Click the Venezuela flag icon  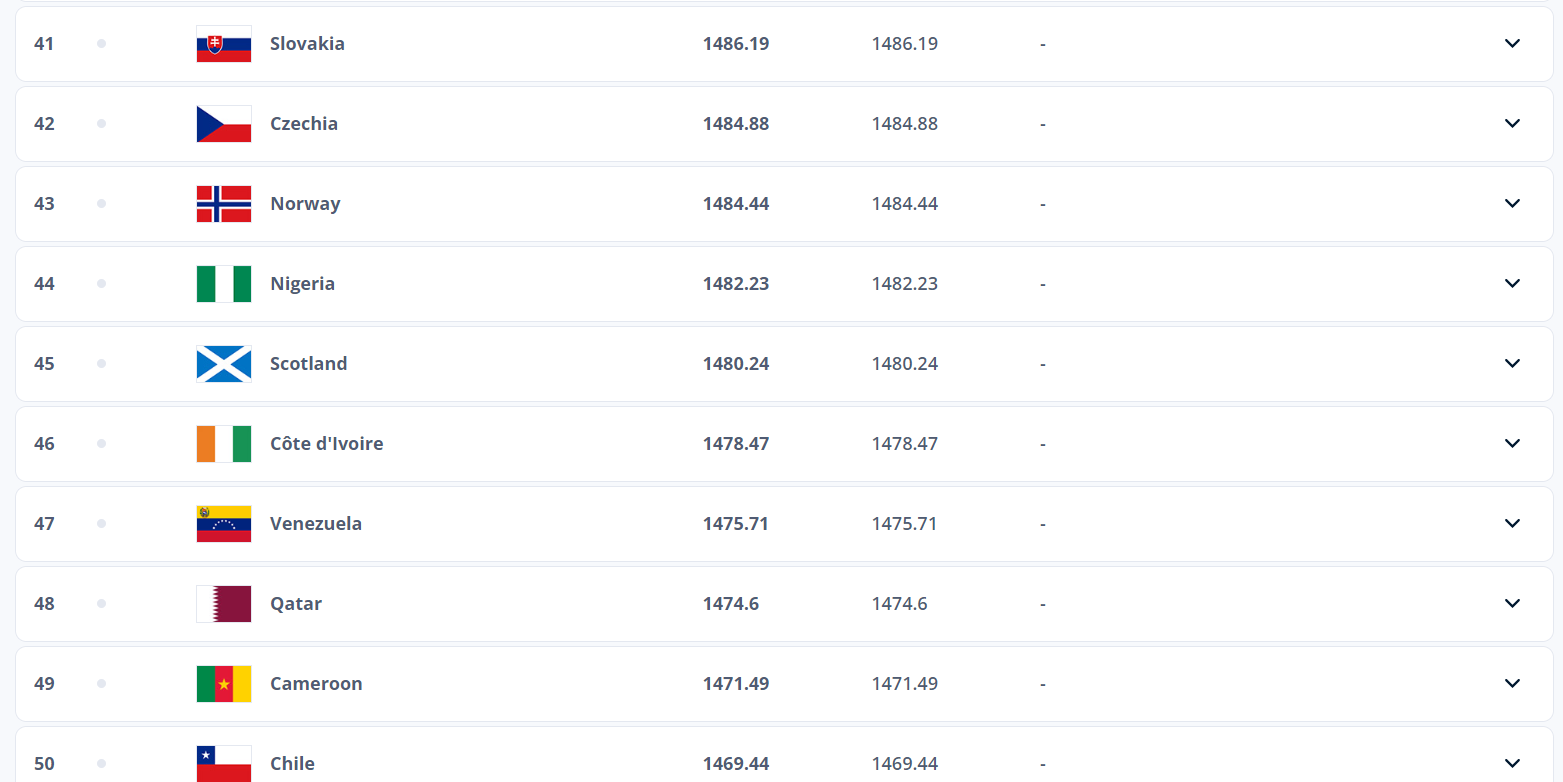[x=224, y=524]
